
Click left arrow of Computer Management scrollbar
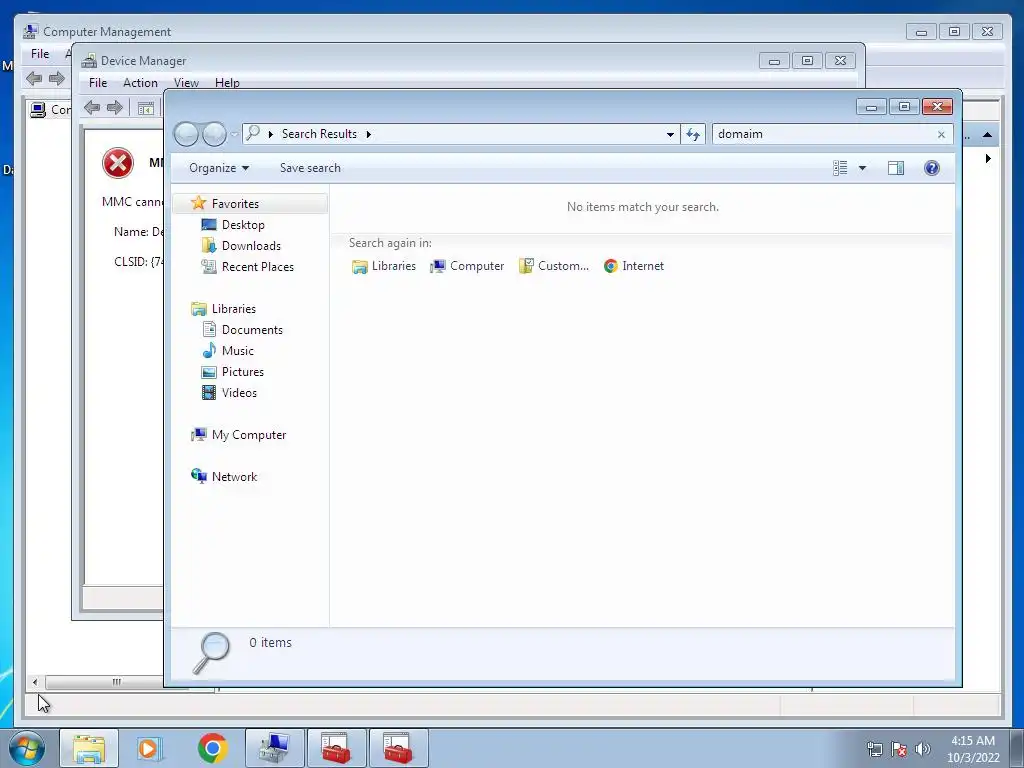point(35,682)
